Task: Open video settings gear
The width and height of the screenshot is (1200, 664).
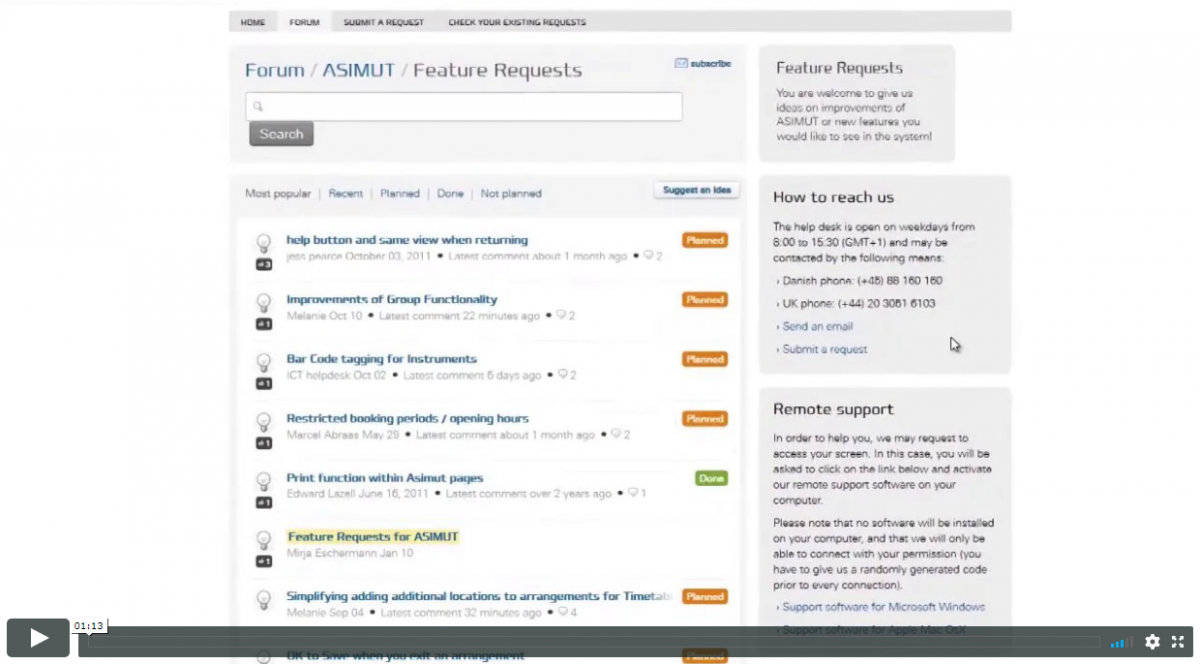Action: point(1152,642)
